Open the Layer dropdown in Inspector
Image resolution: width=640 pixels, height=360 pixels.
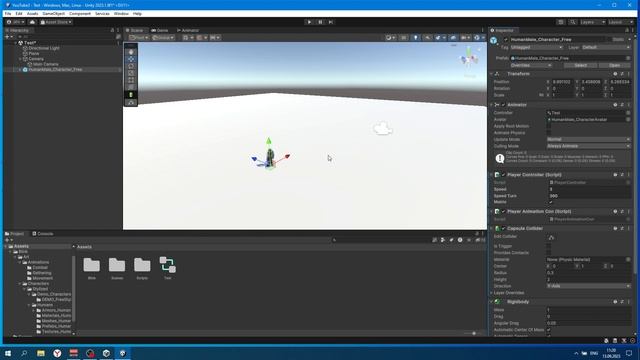click(606, 47)
